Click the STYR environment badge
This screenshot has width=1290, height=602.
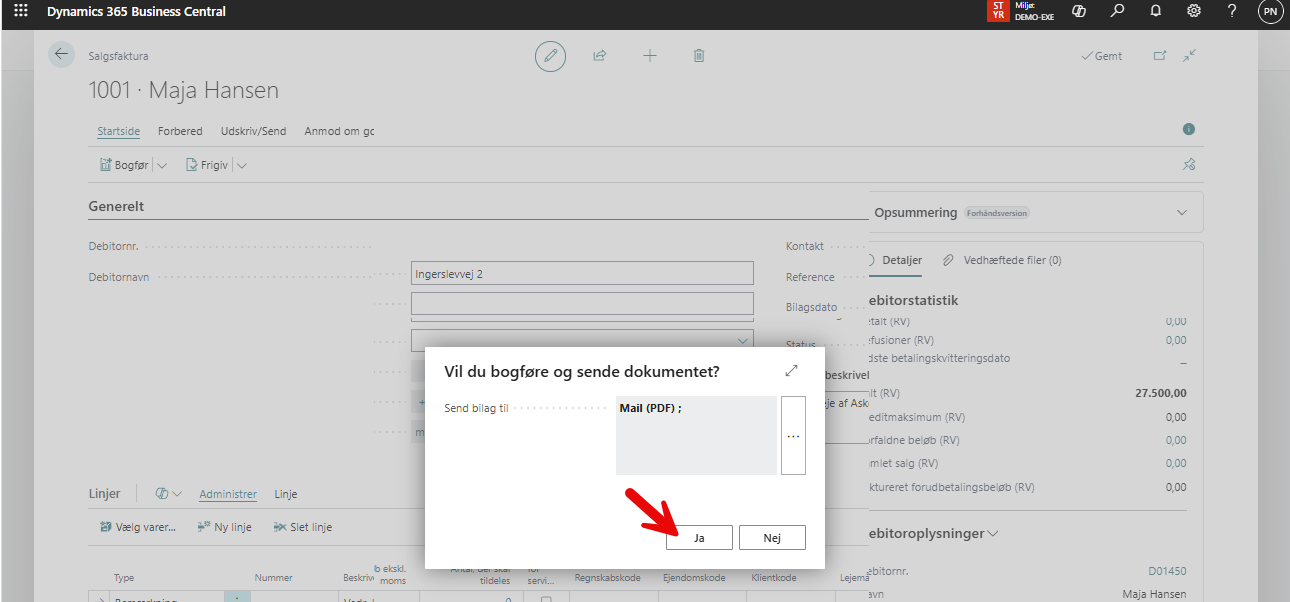pos(998,11)
